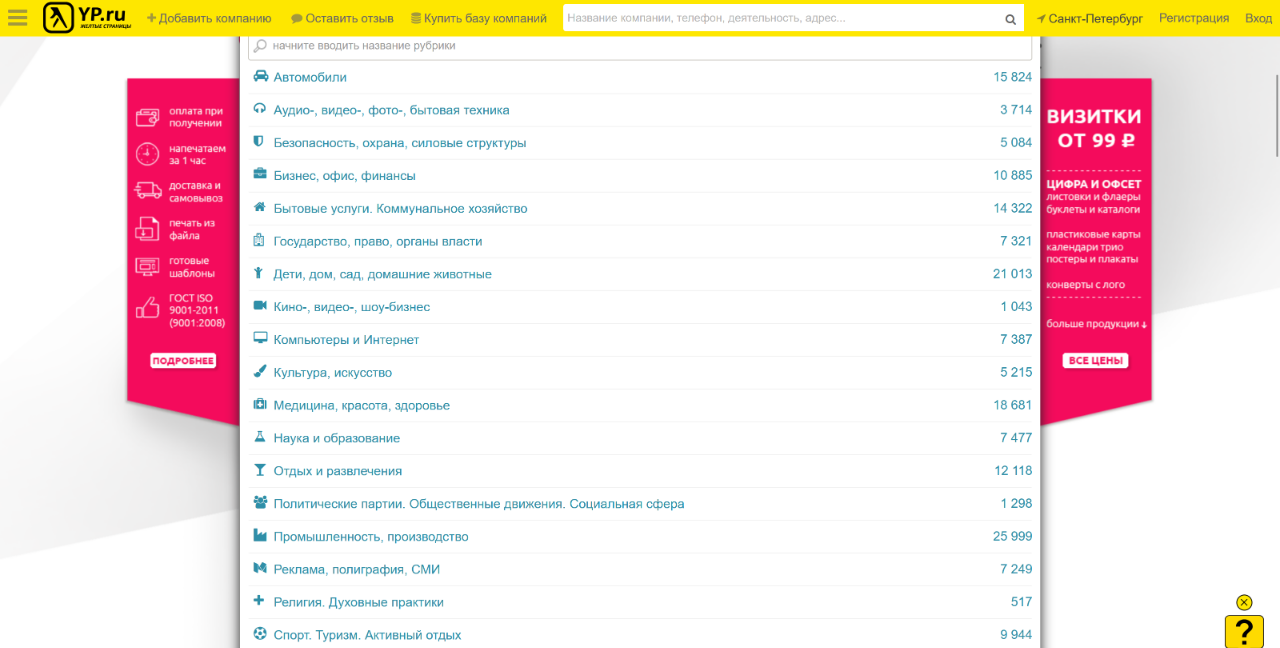Open the Автомобили category
Viewport: 1280px width, 648px height.
pos(310,77)
